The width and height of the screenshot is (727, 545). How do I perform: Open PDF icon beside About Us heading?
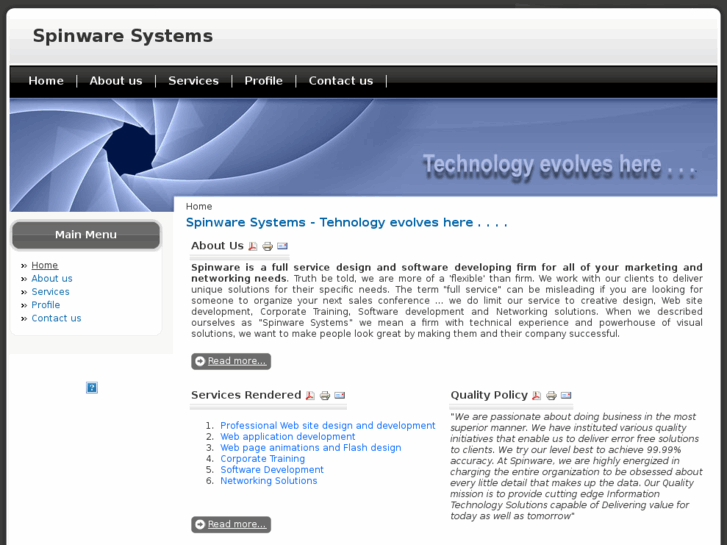coord(253,246)
